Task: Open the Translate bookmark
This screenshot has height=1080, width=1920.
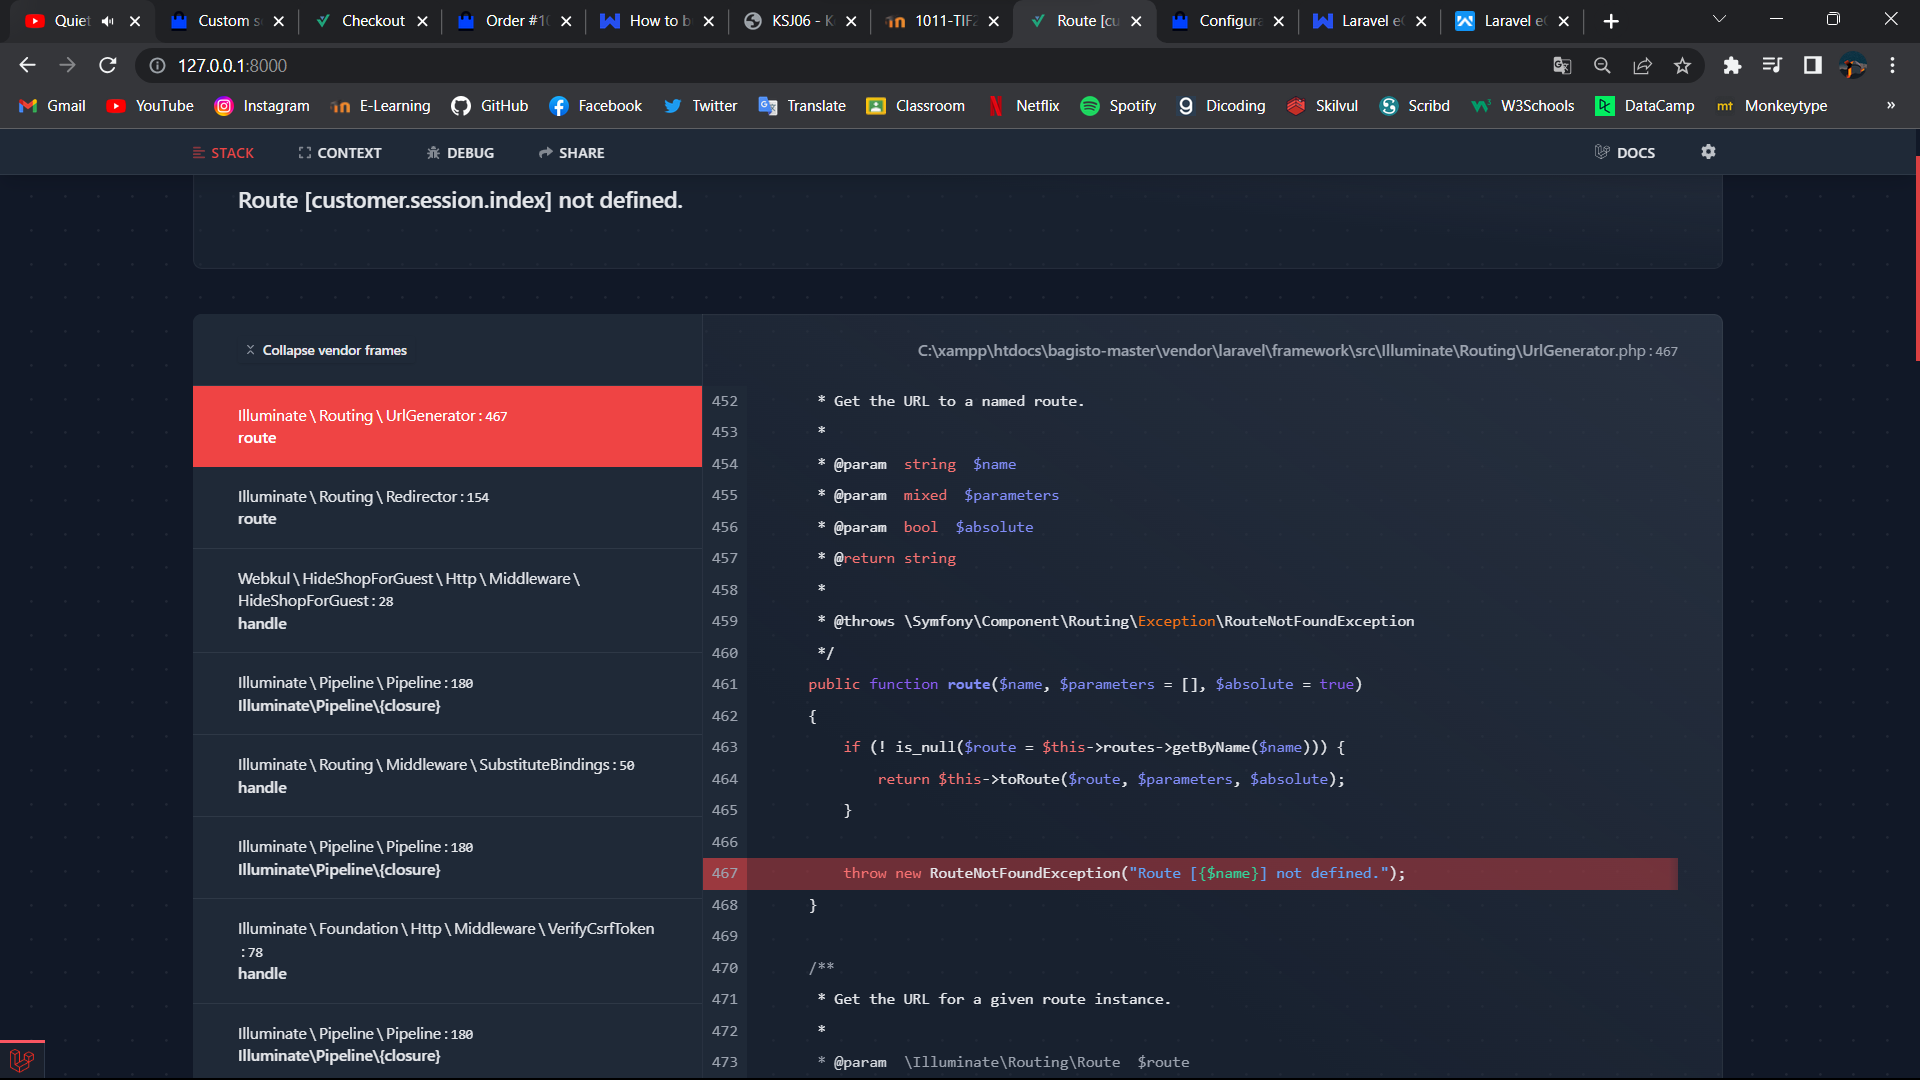Action: (x=803, y=105)
